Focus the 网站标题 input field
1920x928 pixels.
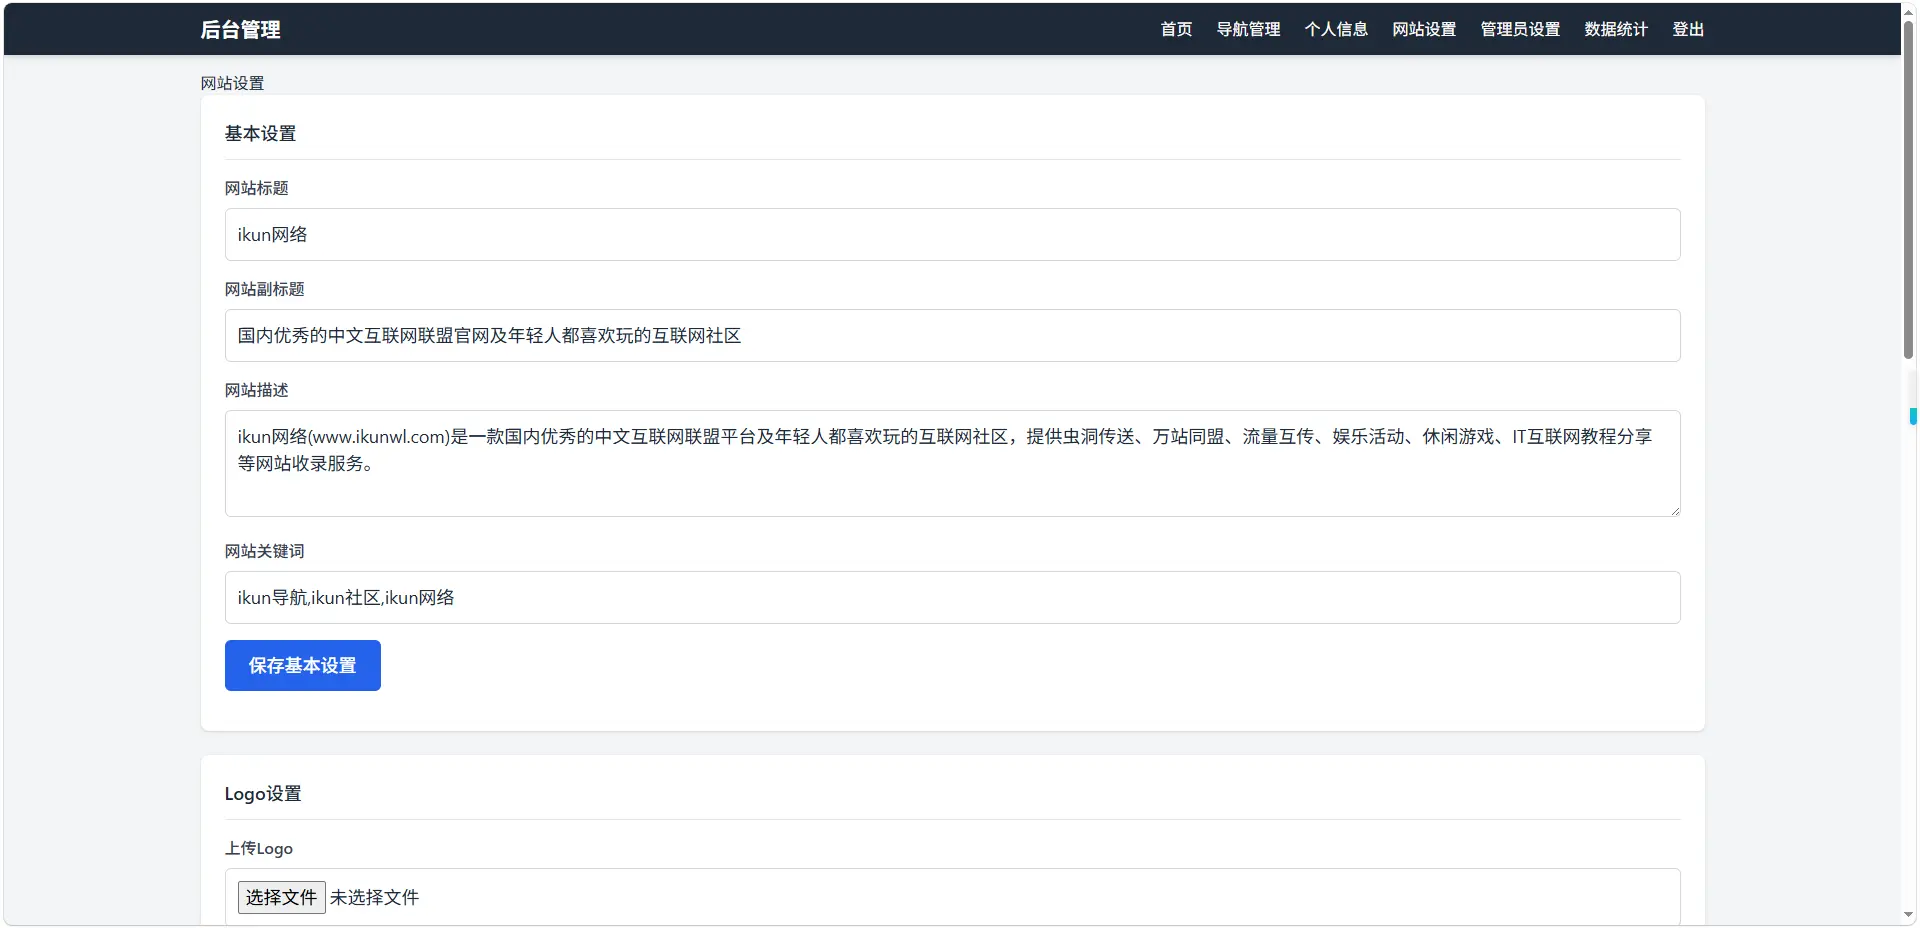pyautogui.click(x=952, y=235)
